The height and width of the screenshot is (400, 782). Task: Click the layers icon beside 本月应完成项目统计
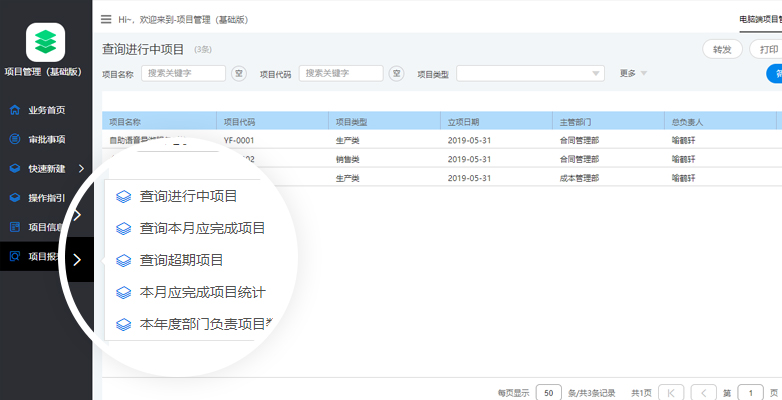tap(124, 292)
